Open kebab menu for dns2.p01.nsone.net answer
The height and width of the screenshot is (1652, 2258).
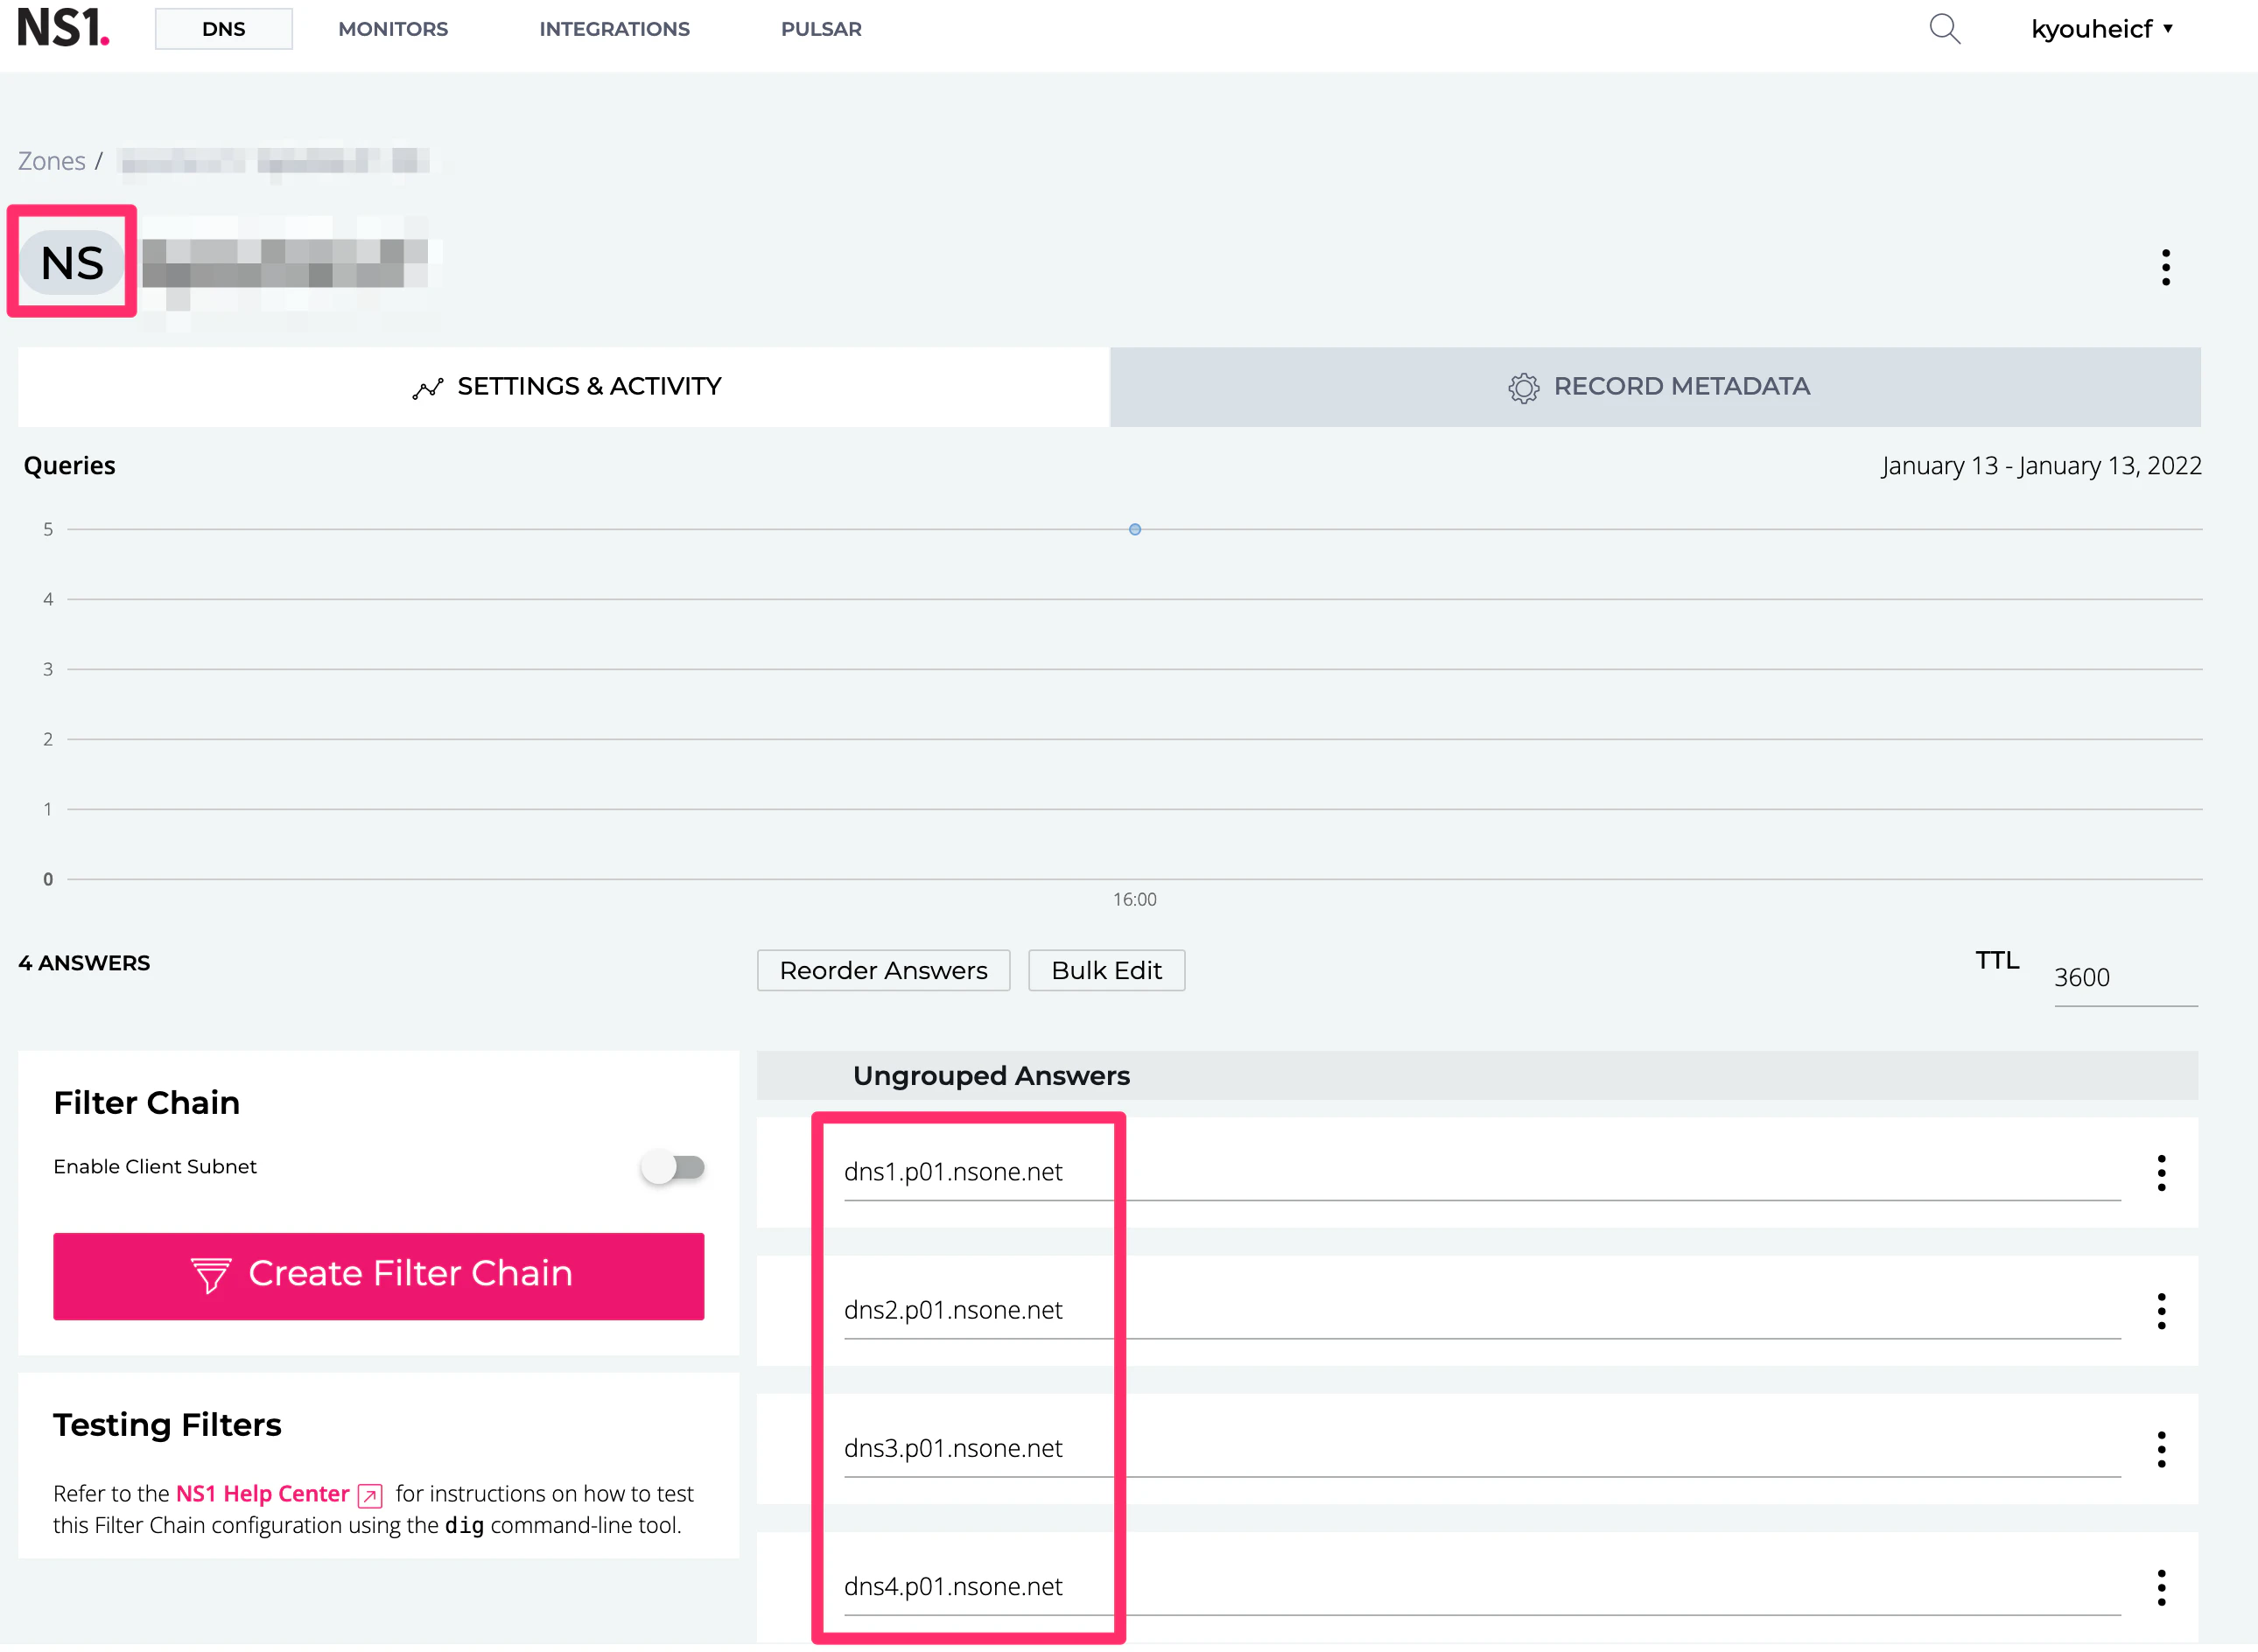(x=2161, y=1311)
